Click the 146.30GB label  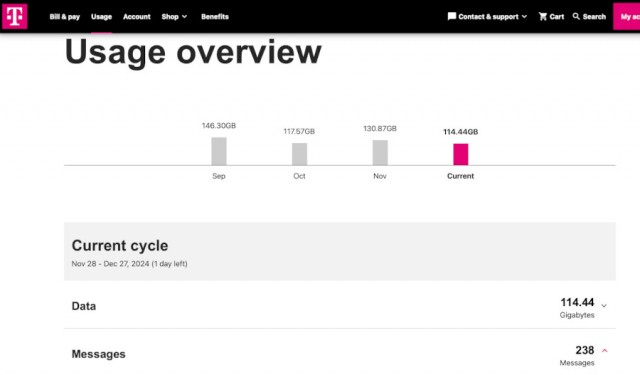coord(219,126)
